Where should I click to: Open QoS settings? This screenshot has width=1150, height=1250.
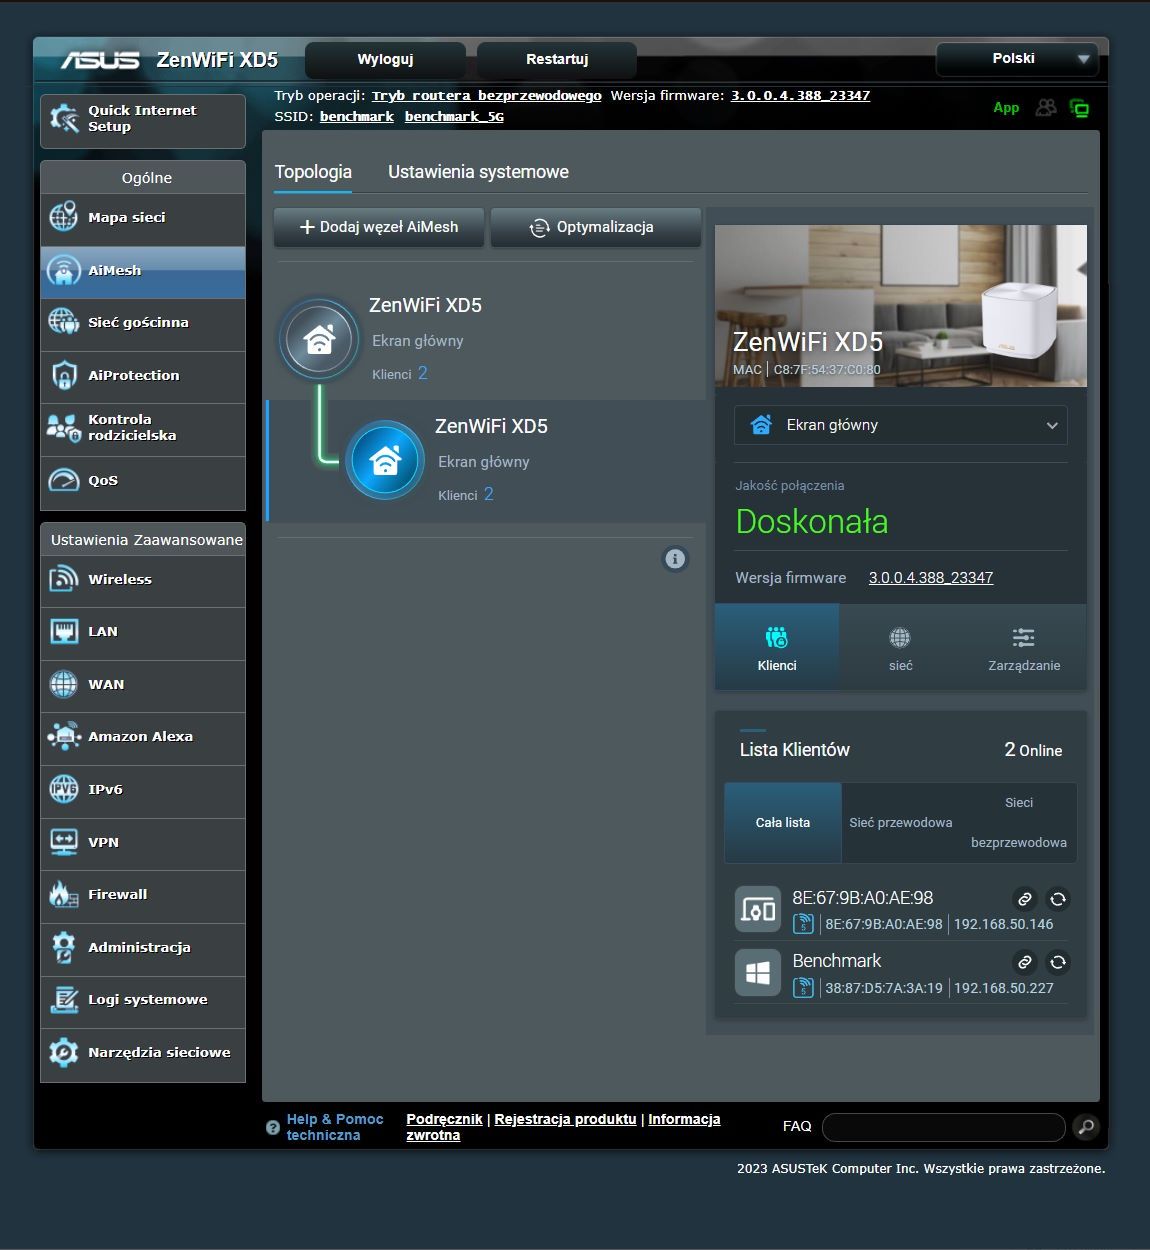143,481
